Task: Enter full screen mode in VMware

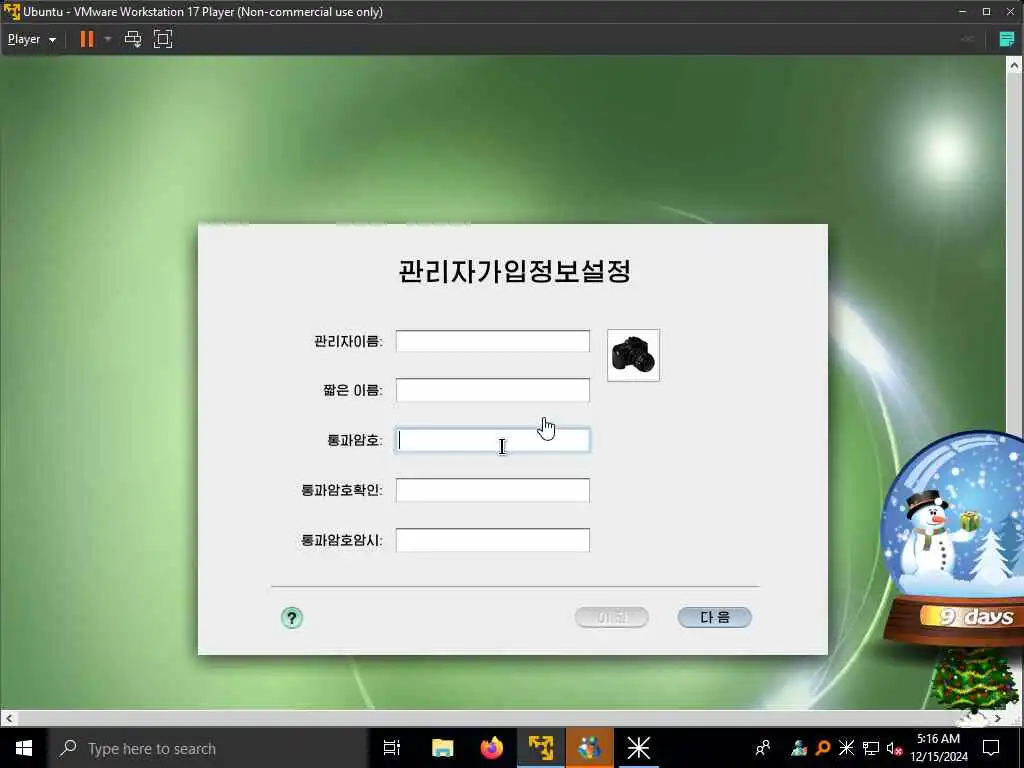Action: 163,39
